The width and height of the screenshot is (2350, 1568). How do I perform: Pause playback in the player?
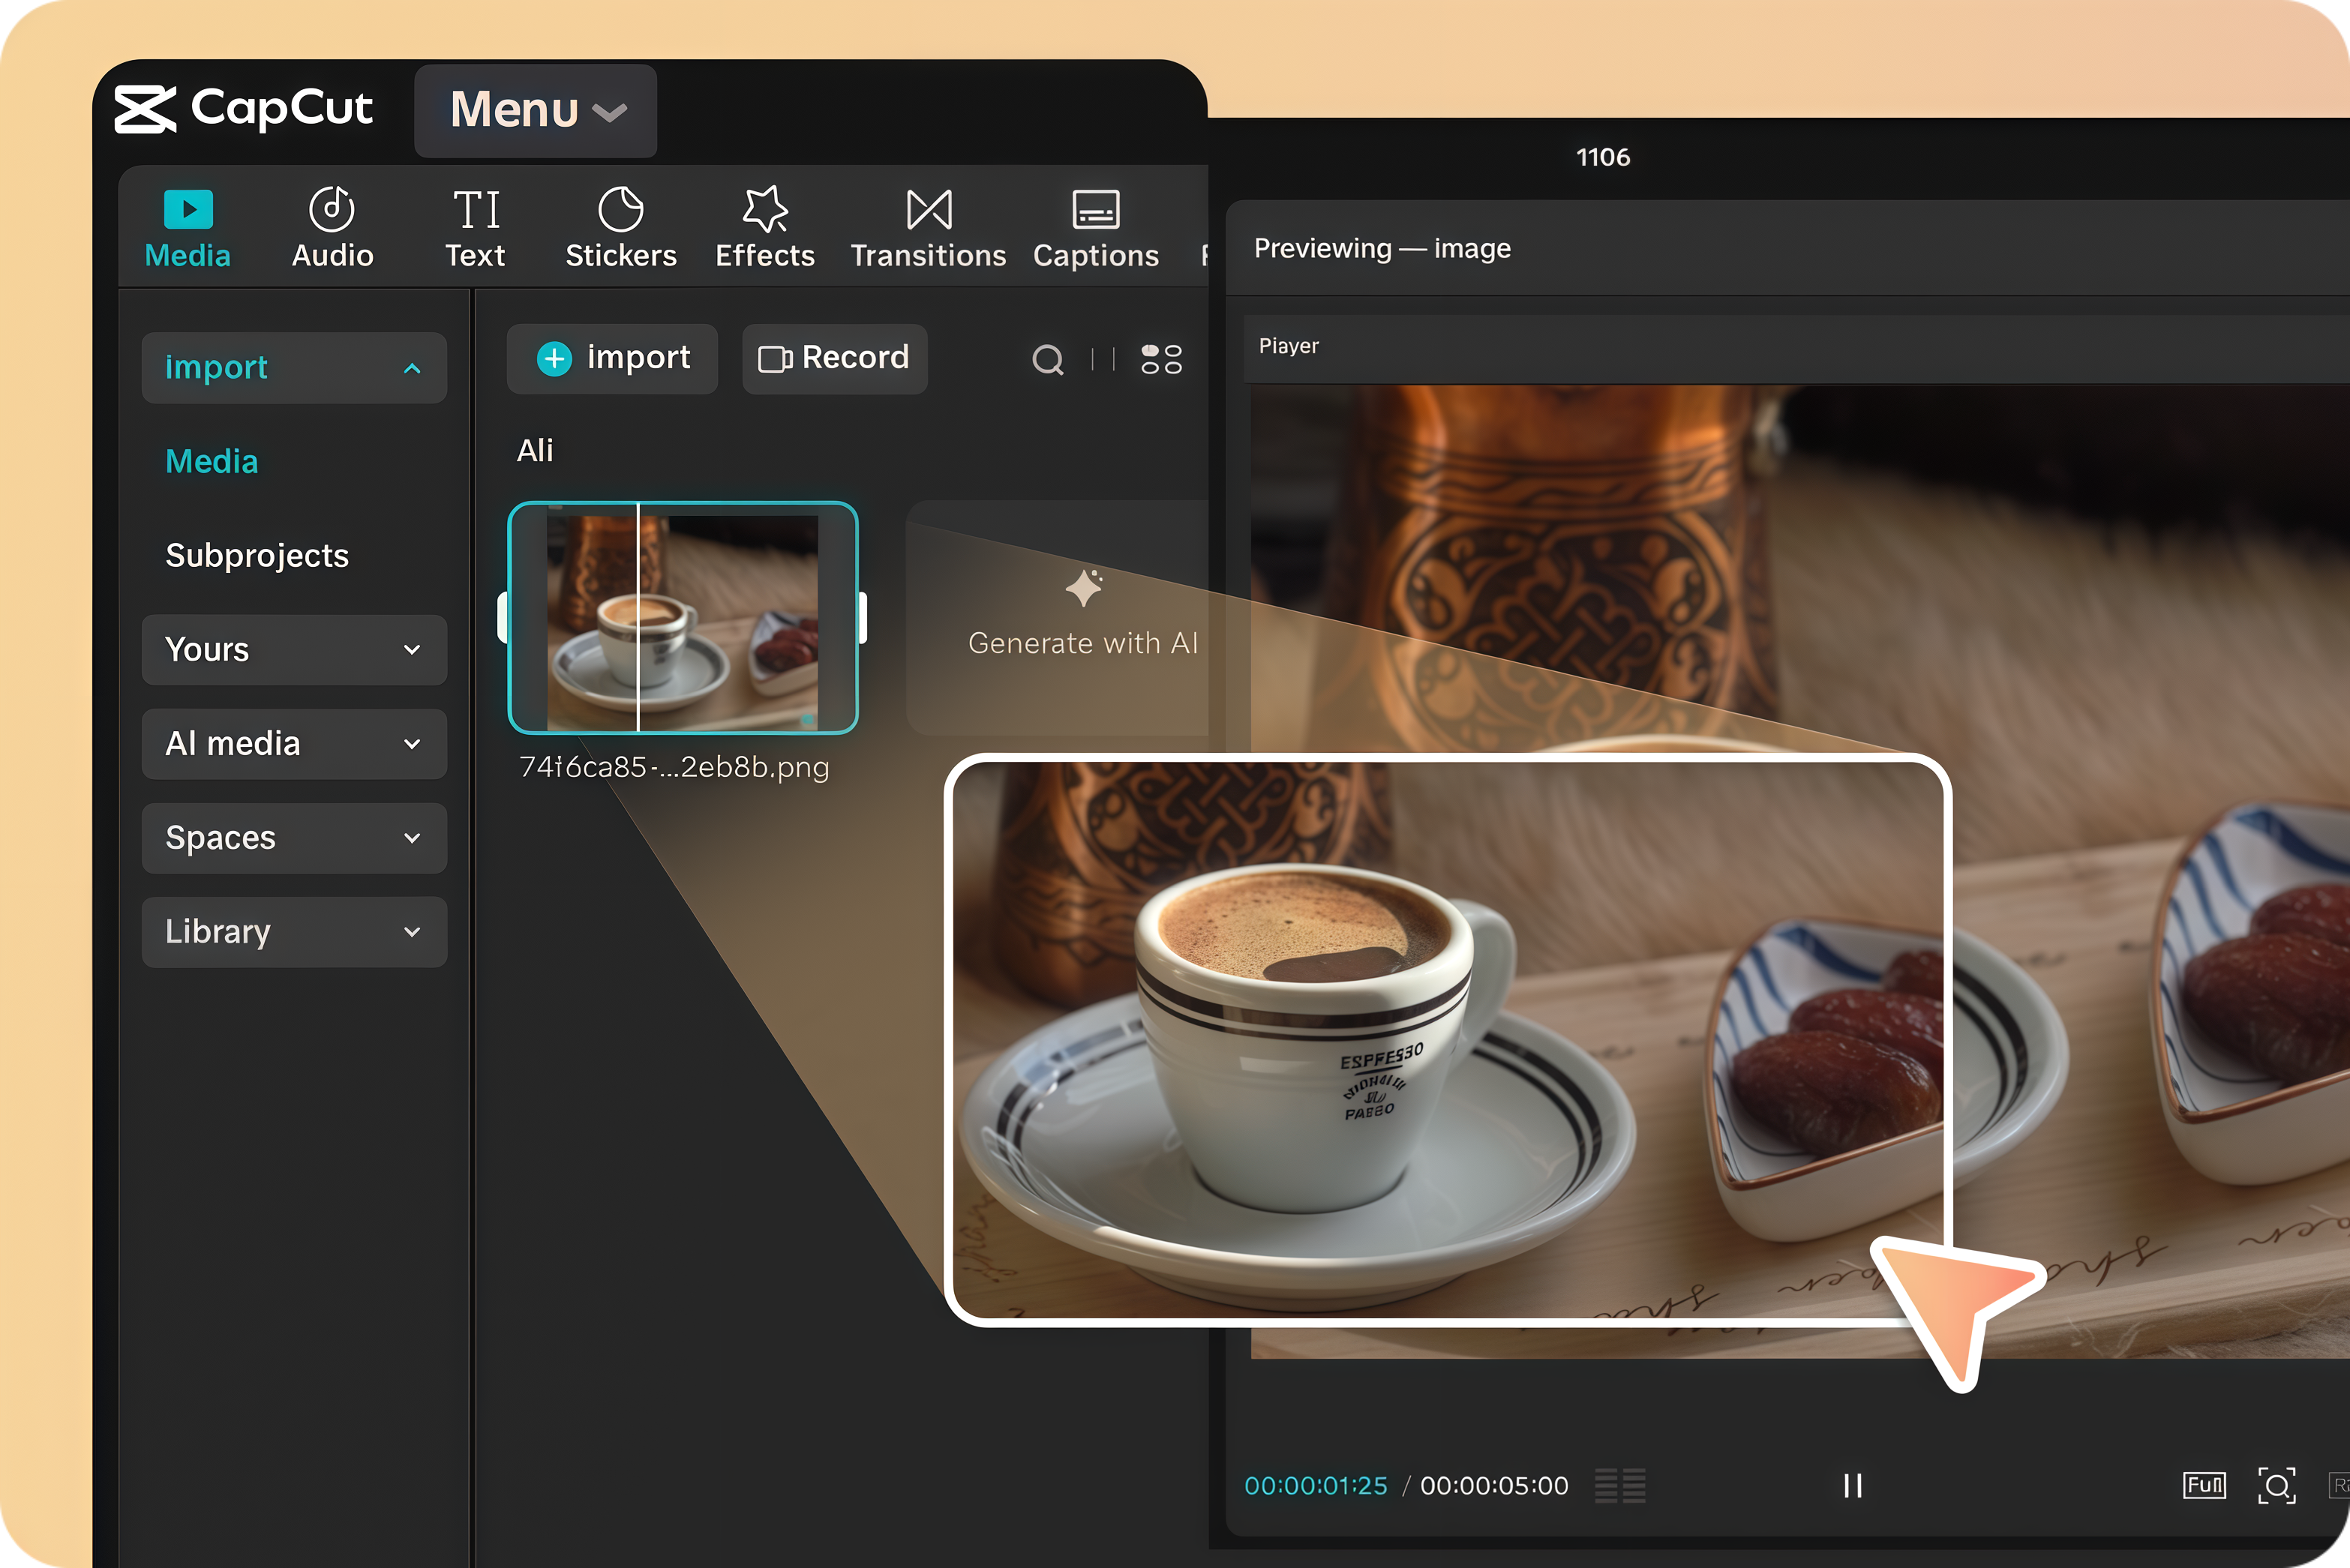(1852, 1486)
